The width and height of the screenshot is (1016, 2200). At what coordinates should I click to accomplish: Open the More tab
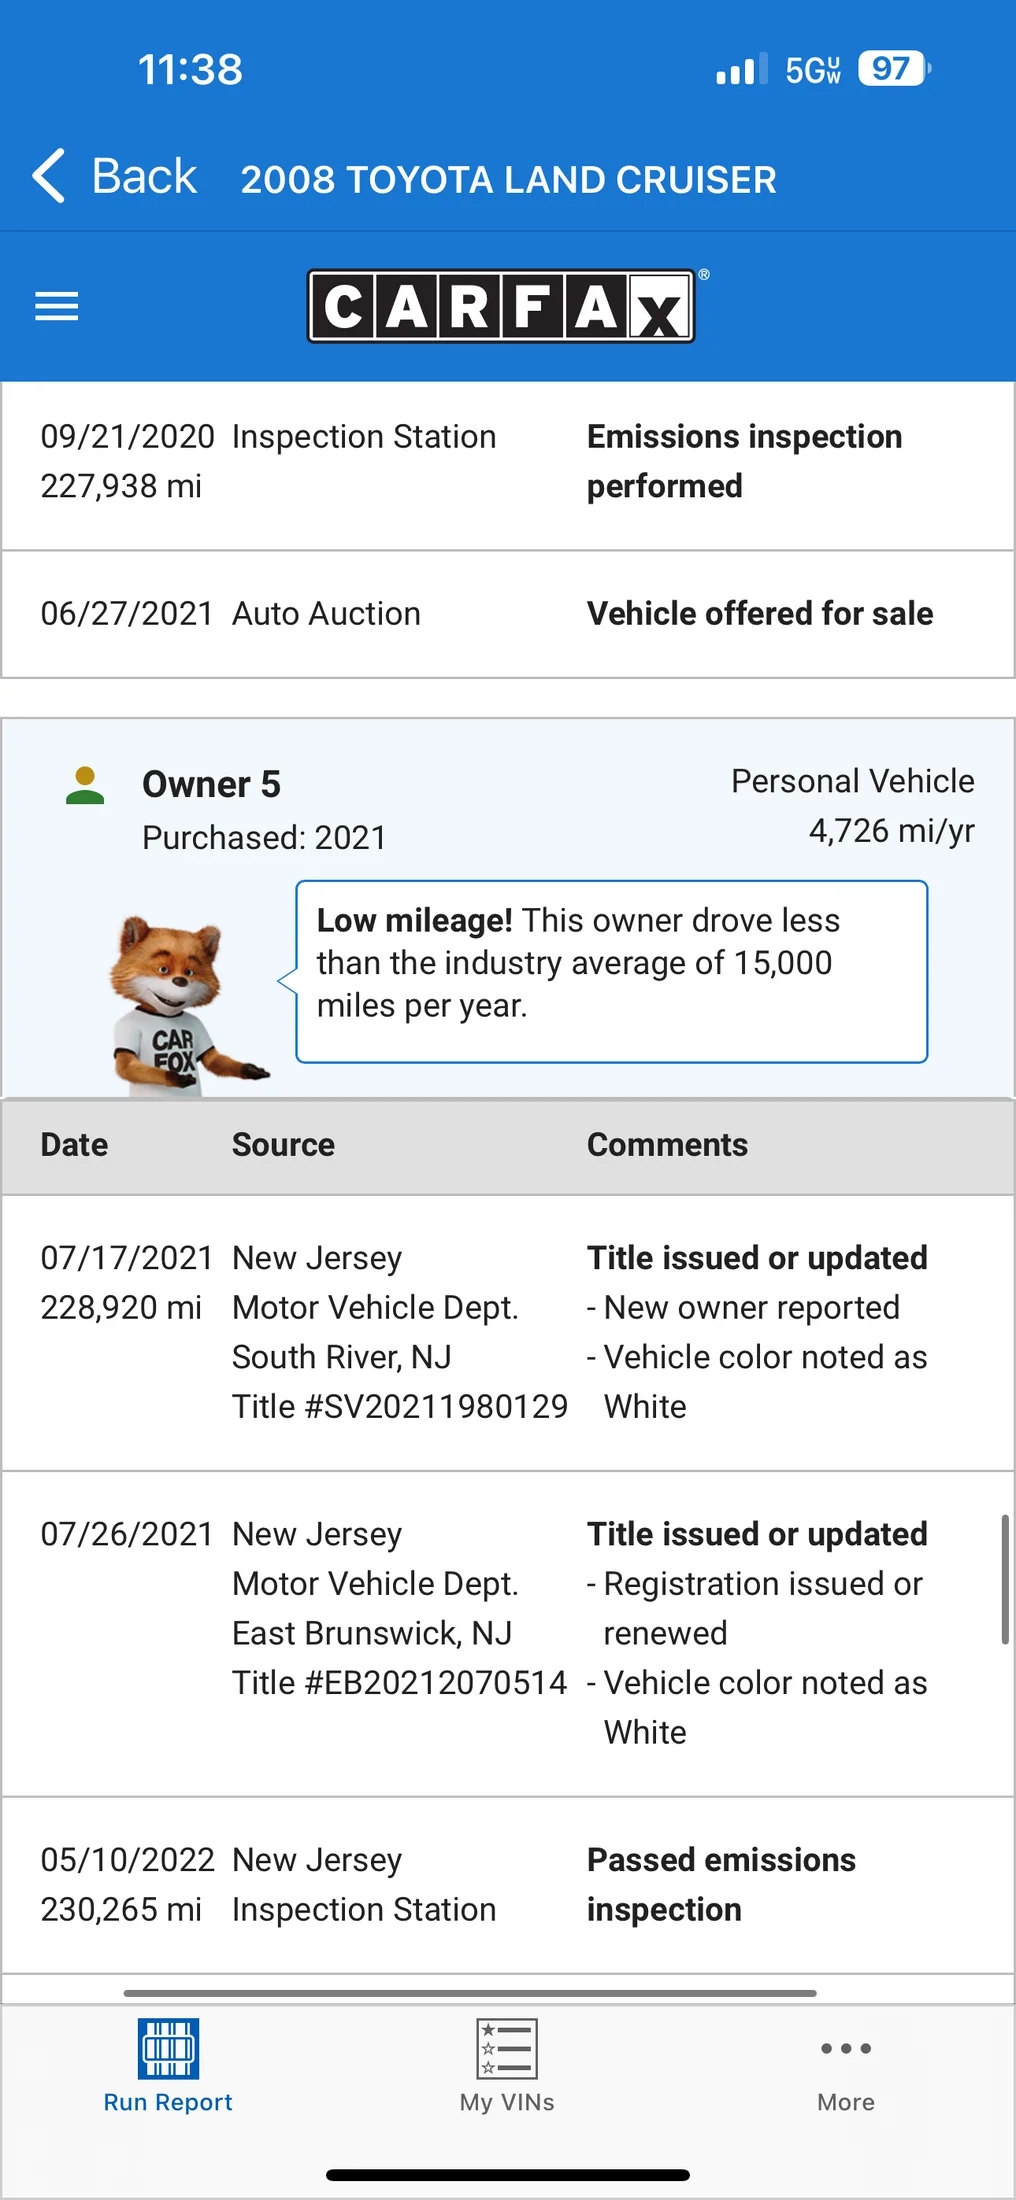[x=846, y=2066]
